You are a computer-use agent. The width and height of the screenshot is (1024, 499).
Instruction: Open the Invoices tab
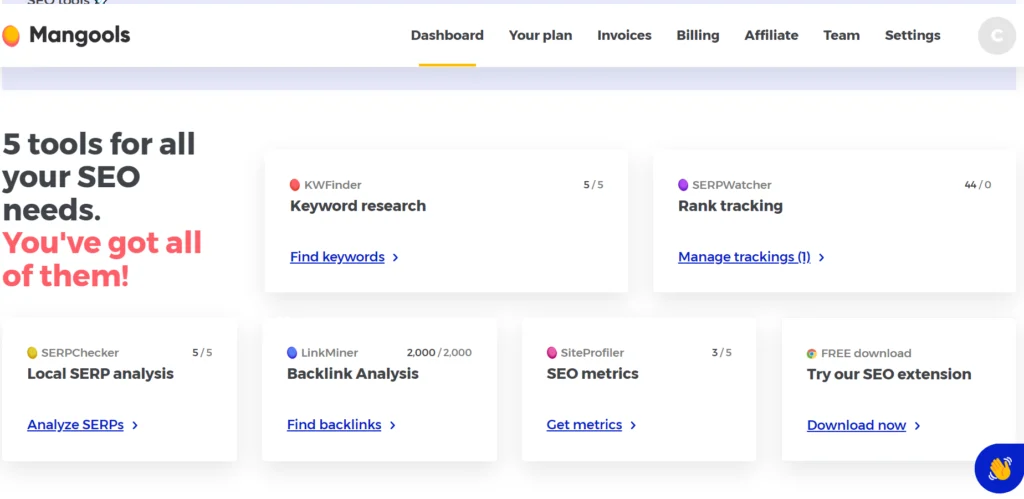pyautogui.click(x=624, y=35)
